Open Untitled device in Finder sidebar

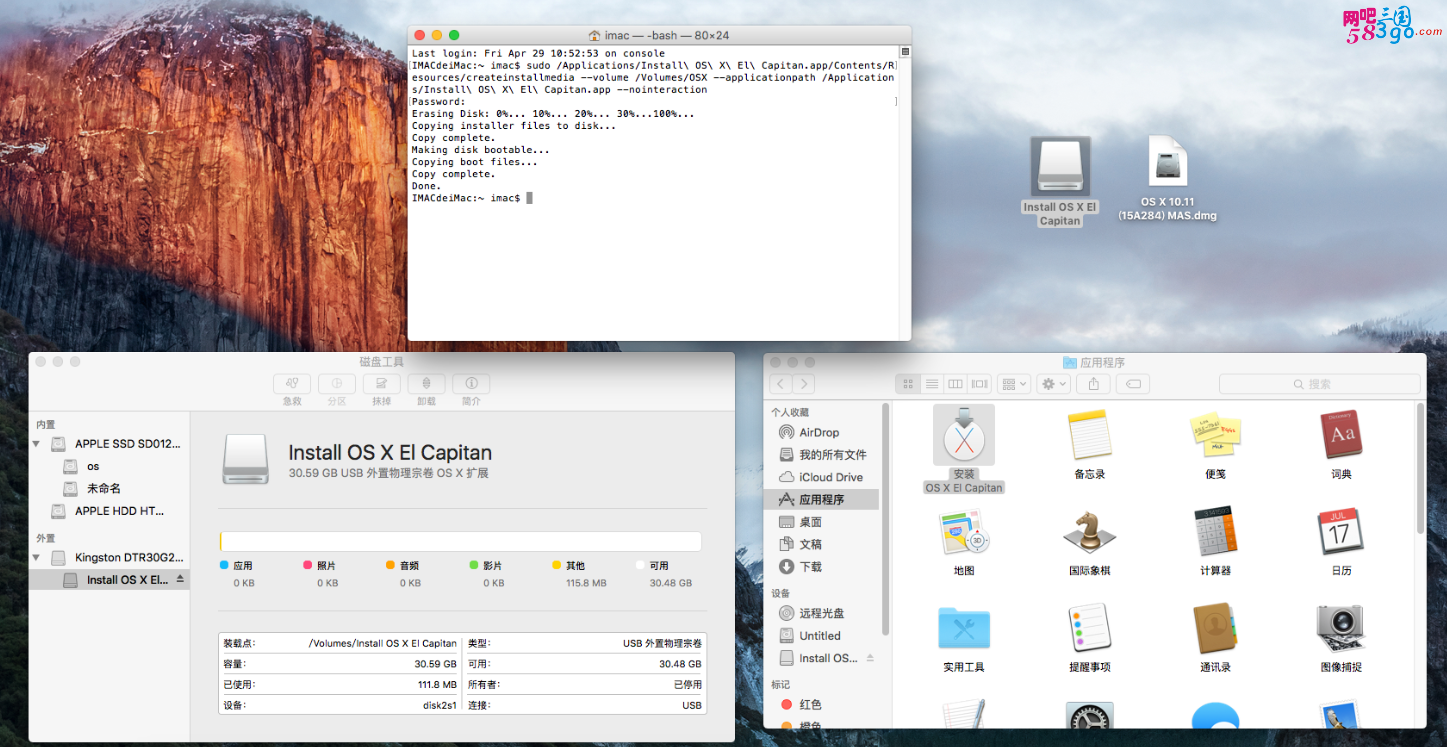coord(822,636)
